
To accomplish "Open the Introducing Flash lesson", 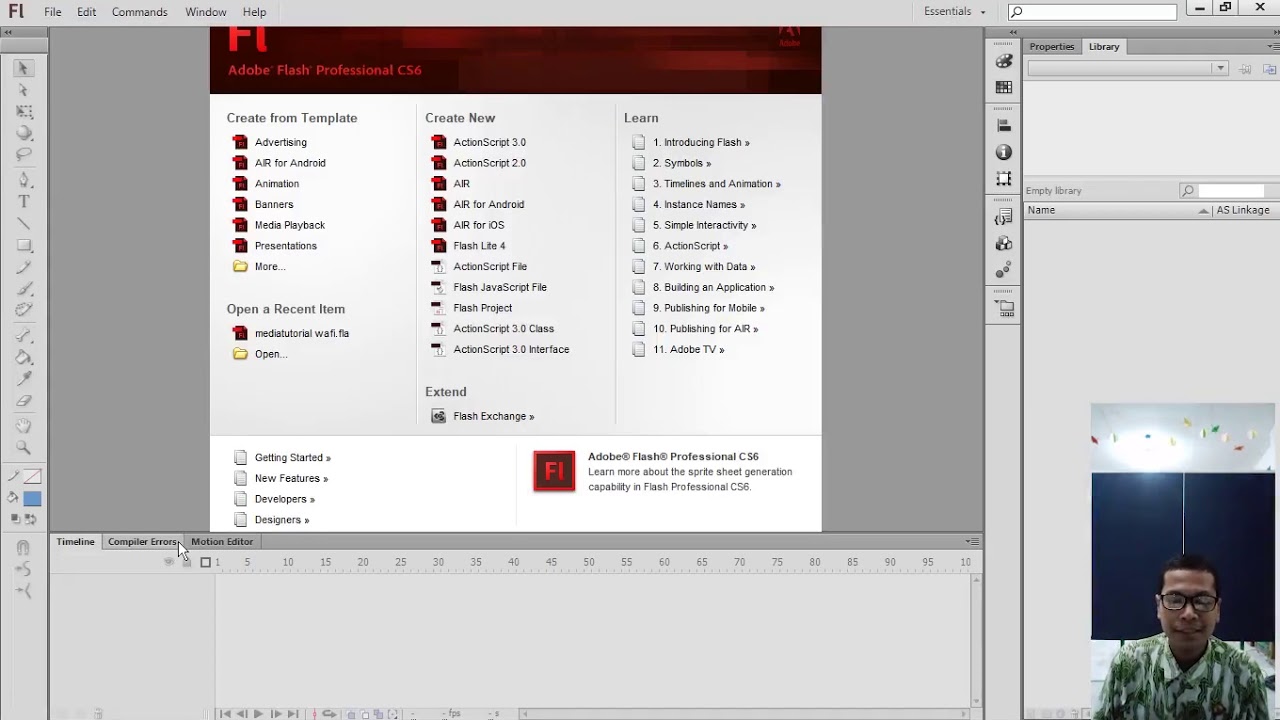I will point(691,142).
